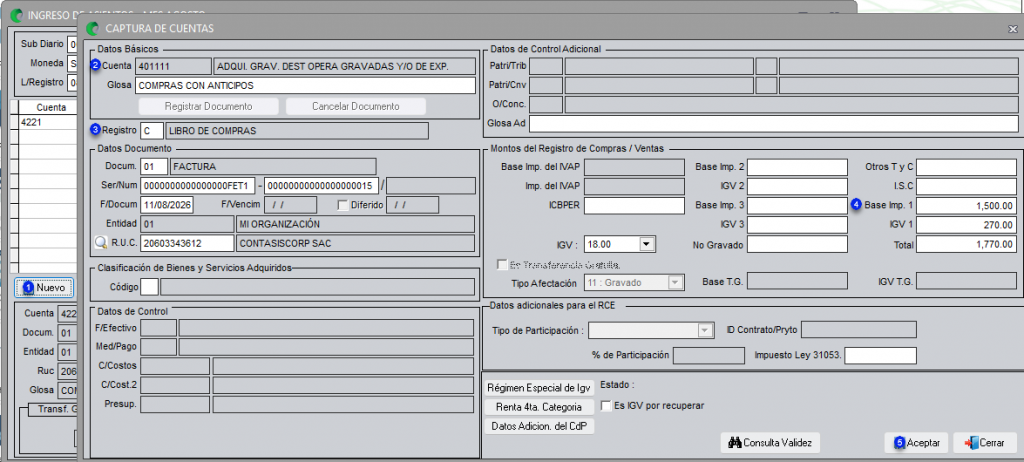Viewport: 1024px width, 462px height.
Task: Click Total field showing 1,770.00
Action: point(966,244)
